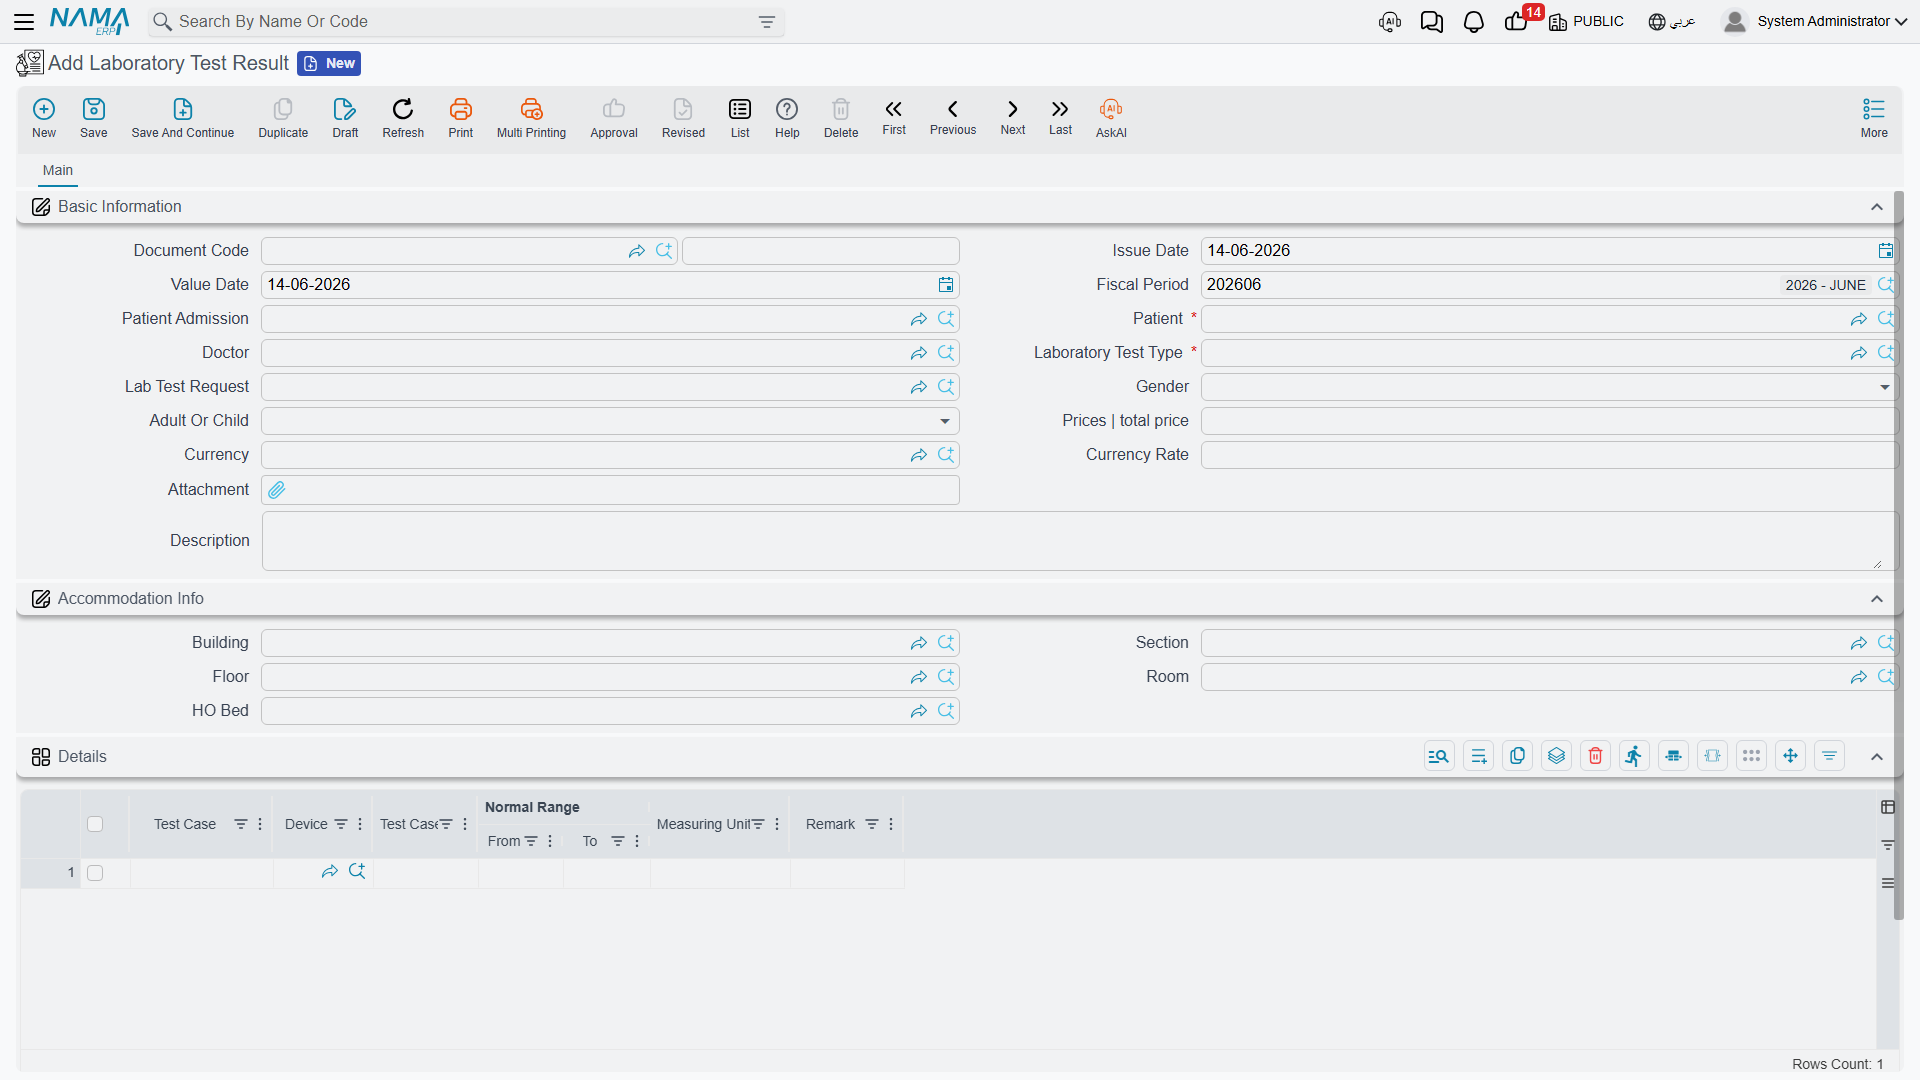Open Building lookup search icon
1920x1080 pixels.
coord(946,643)
